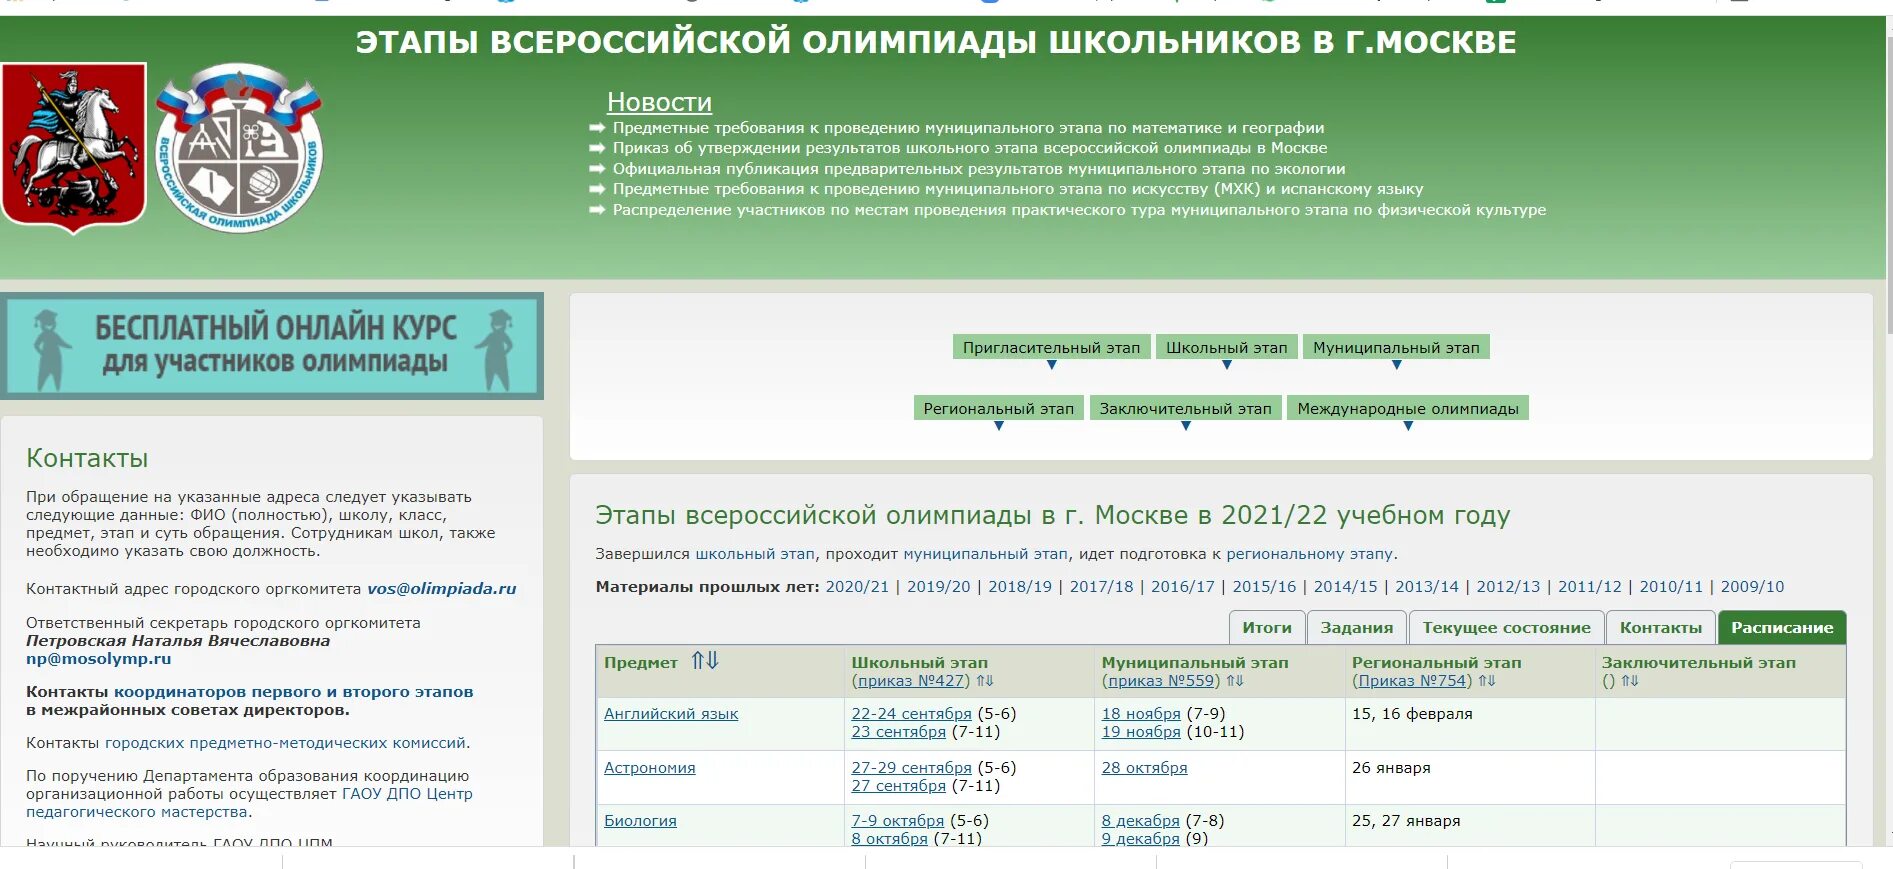
Task: Click 19 ноября municipal date link
Action: coord(1141,732)
